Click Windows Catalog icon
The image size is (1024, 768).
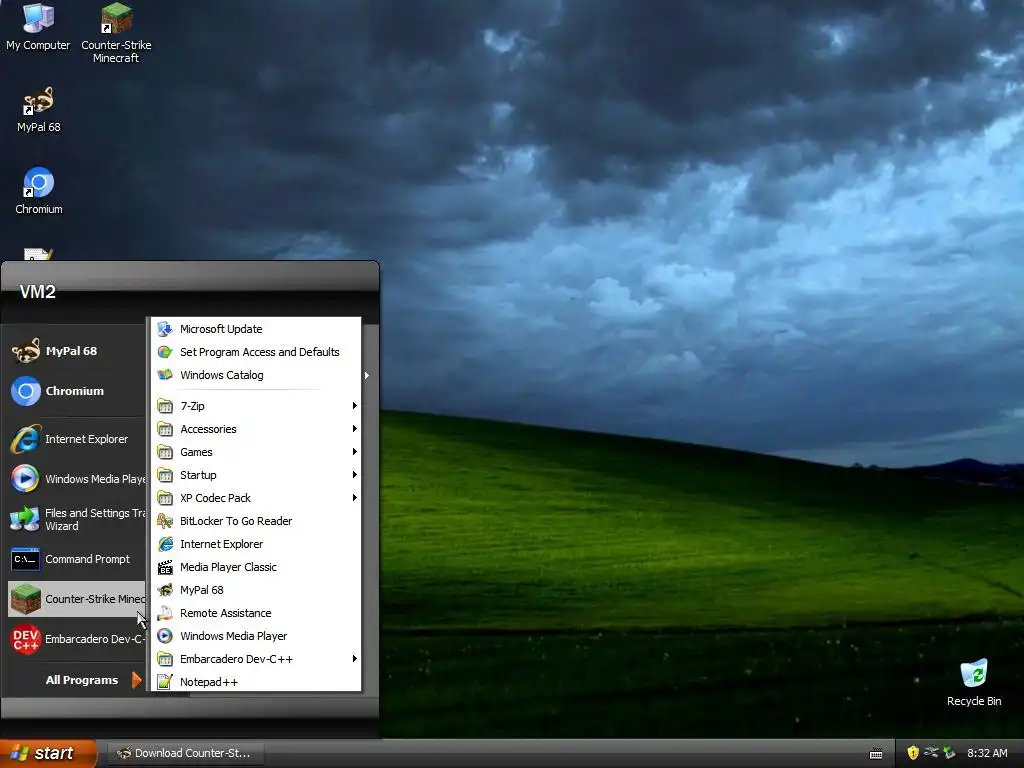click(x=165, y=375)
